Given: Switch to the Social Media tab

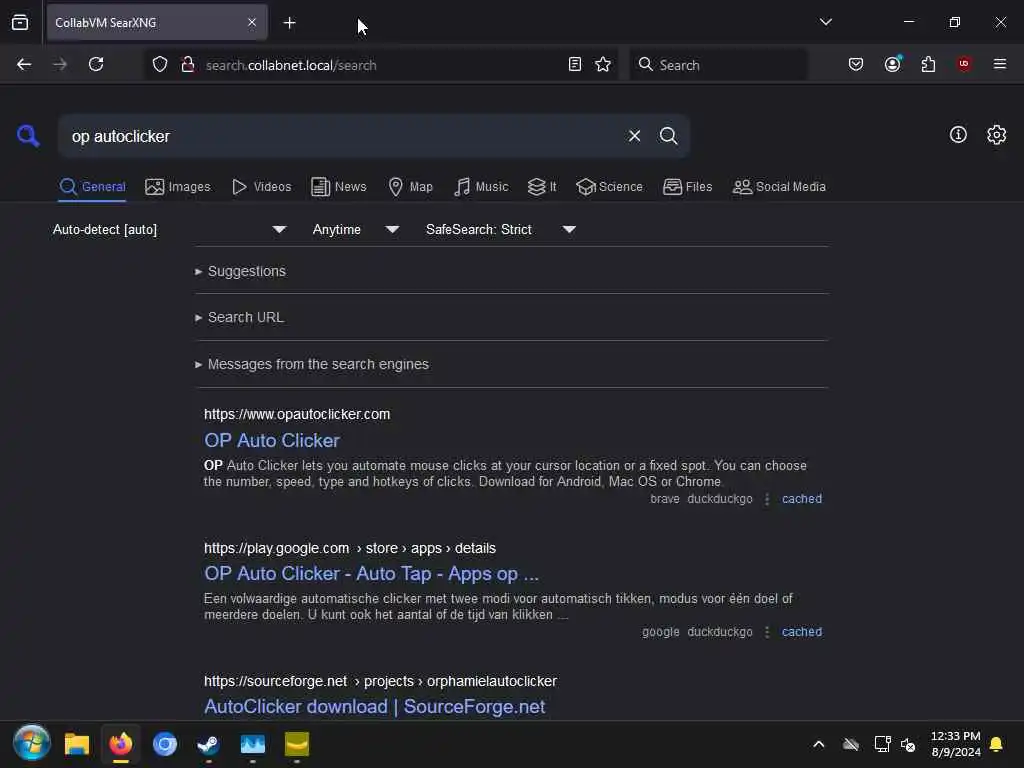Looking at the screenshot, I should (x=779, y=187).
